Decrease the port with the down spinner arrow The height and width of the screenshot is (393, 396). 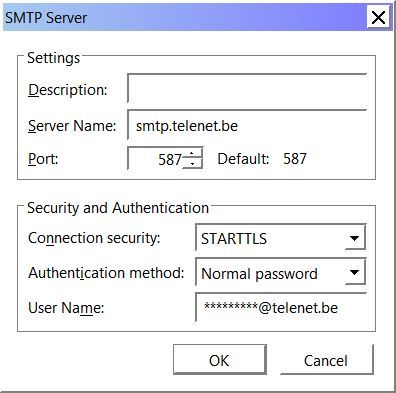coord(192,164)
